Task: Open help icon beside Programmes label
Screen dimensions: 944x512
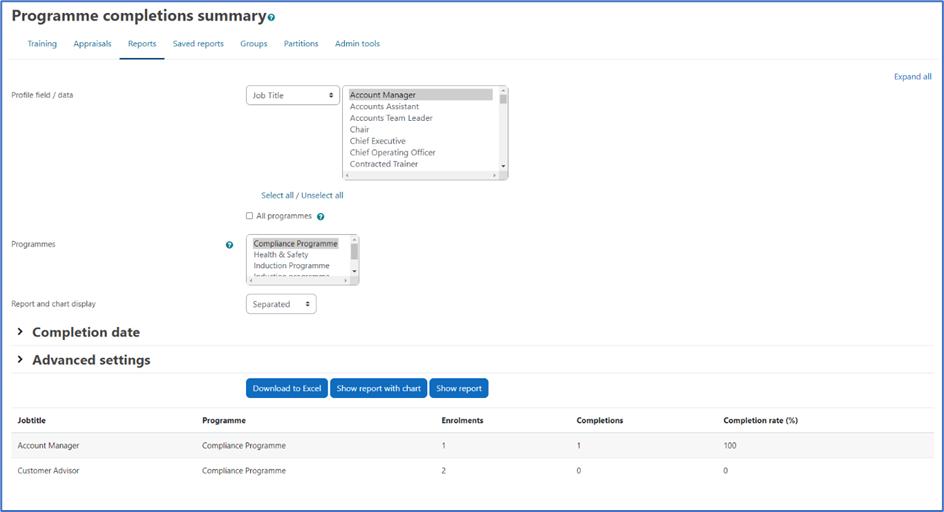Action: point(229,245)
